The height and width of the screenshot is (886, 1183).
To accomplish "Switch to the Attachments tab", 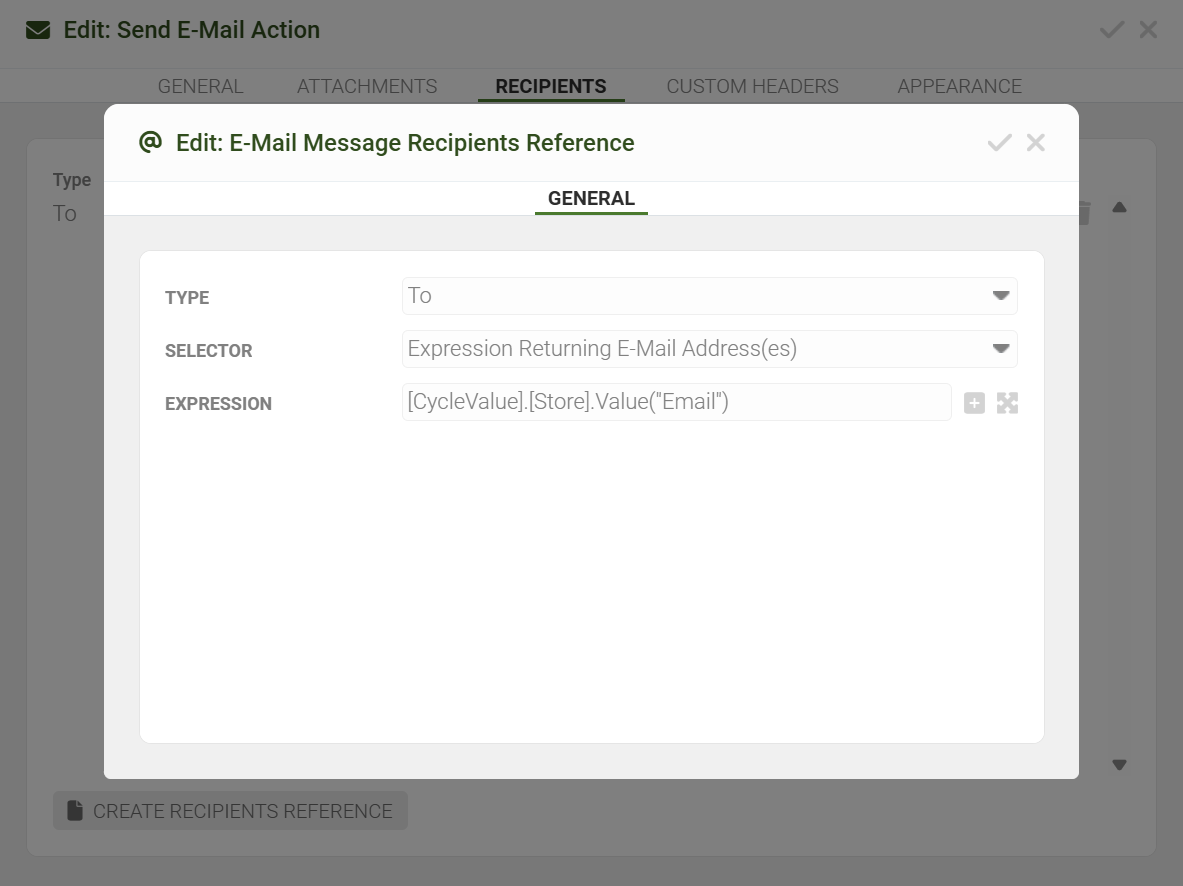I will point(367,86).
